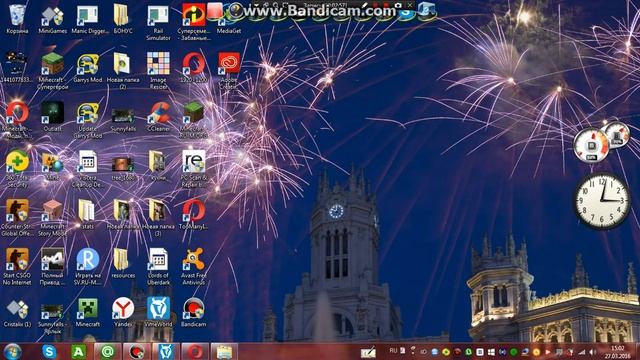Launch the Lords of Uberdark shortcut
This screenshot has width=640, height=360.
[158, 267]
